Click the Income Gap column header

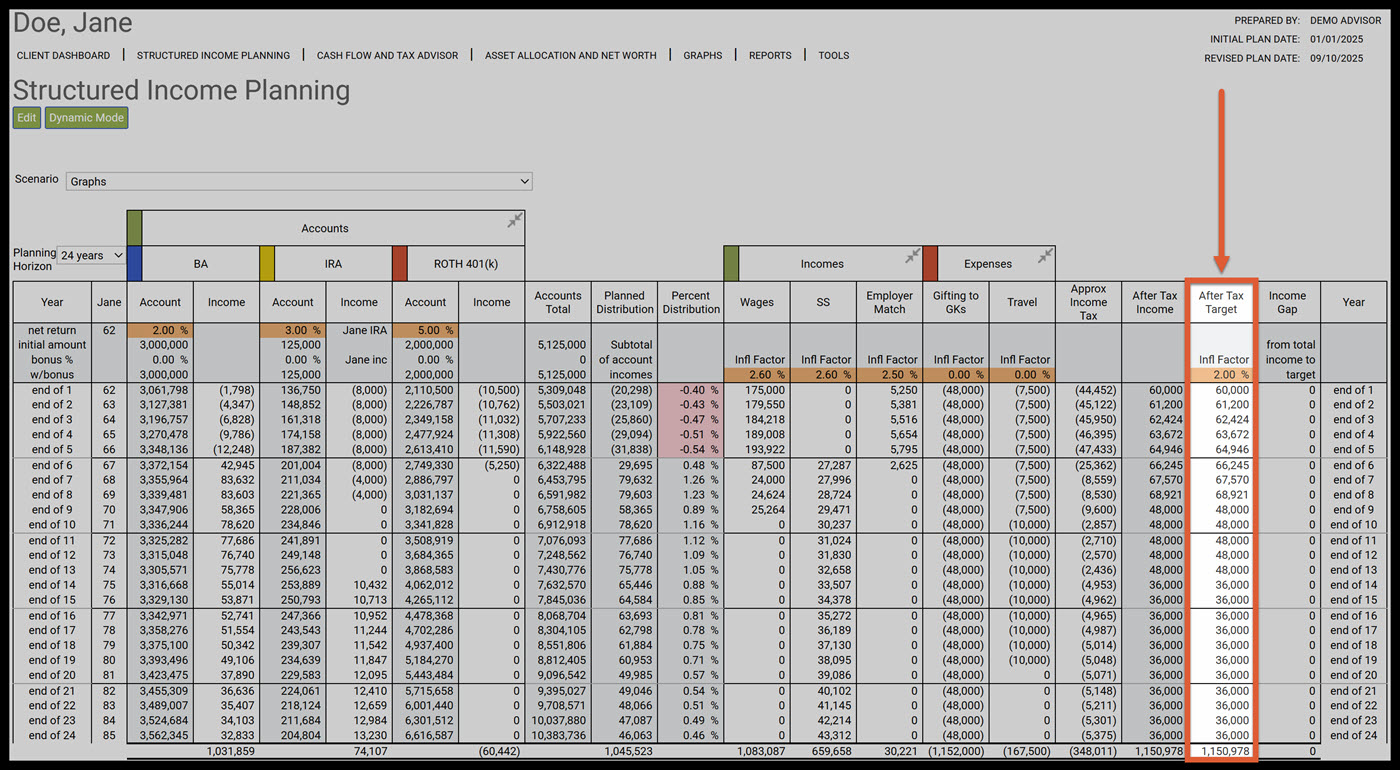tap(1287, 302)
